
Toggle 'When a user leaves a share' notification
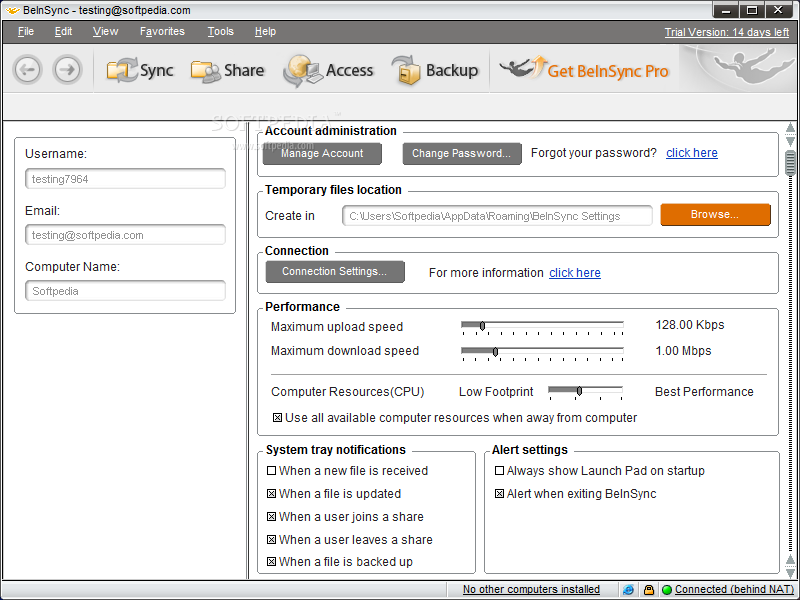(271, 539)
